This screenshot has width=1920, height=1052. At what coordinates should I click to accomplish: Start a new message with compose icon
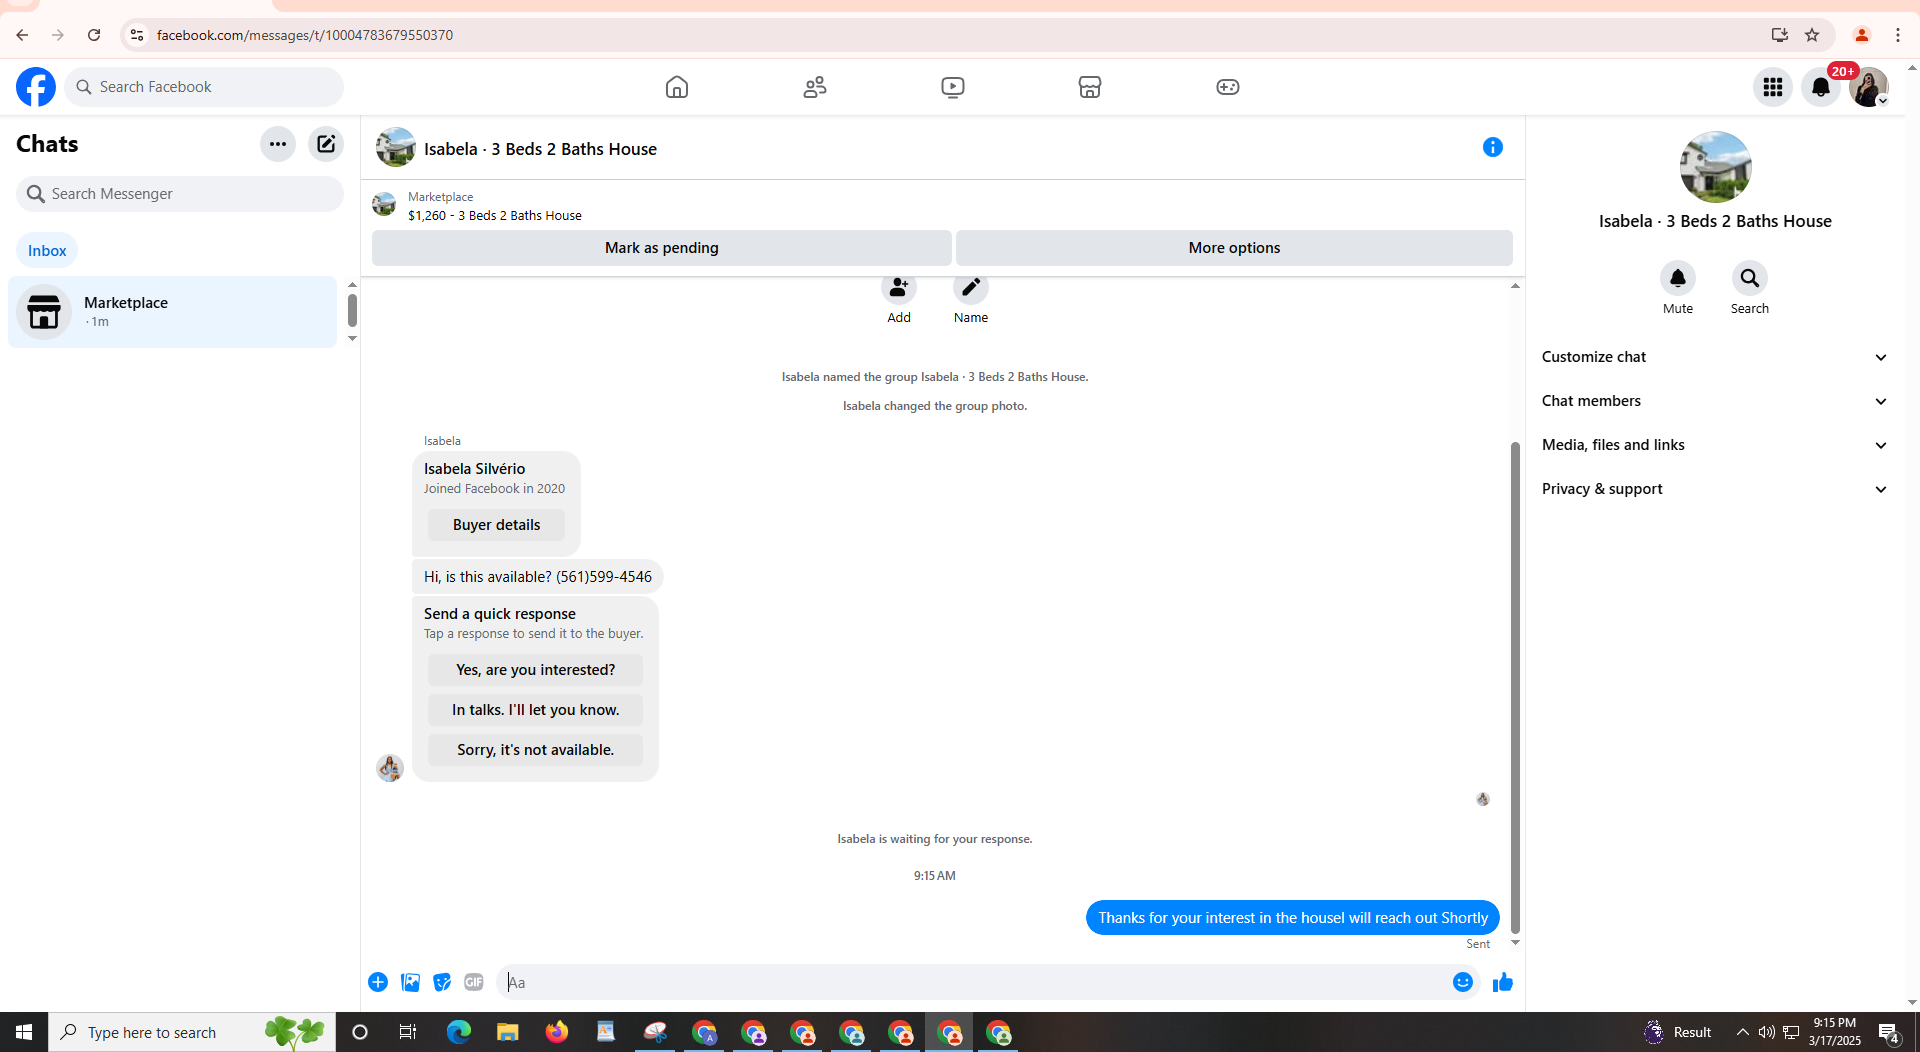click(326, 144)
